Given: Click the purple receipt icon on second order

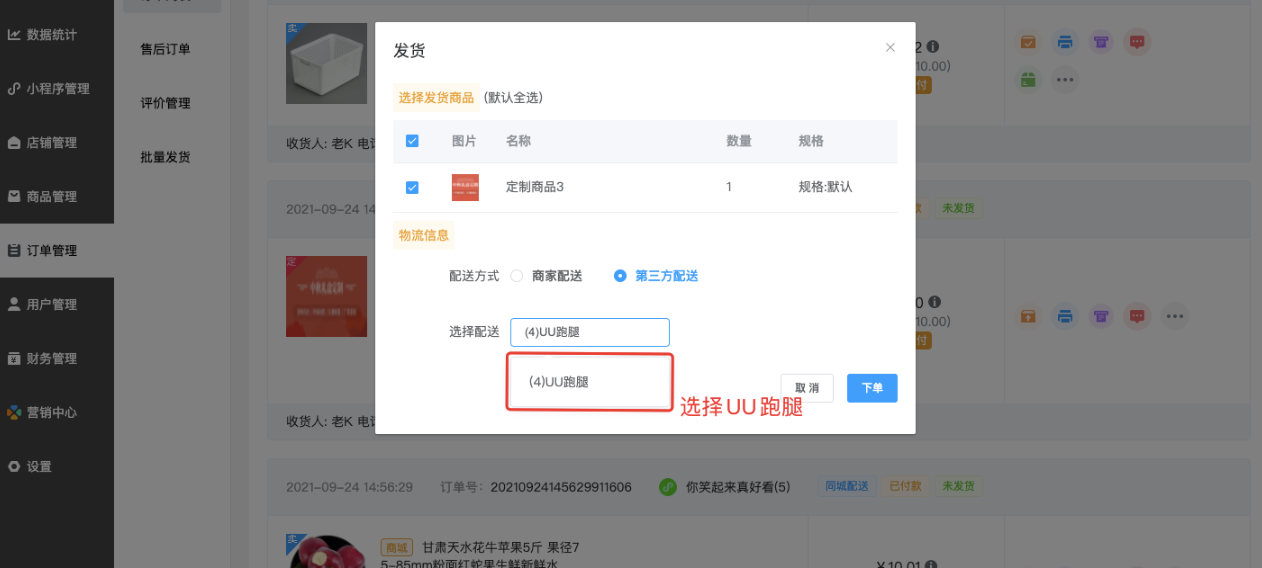Looking at the screenshot, I should pyautogui.click(x=1101, y=316).
